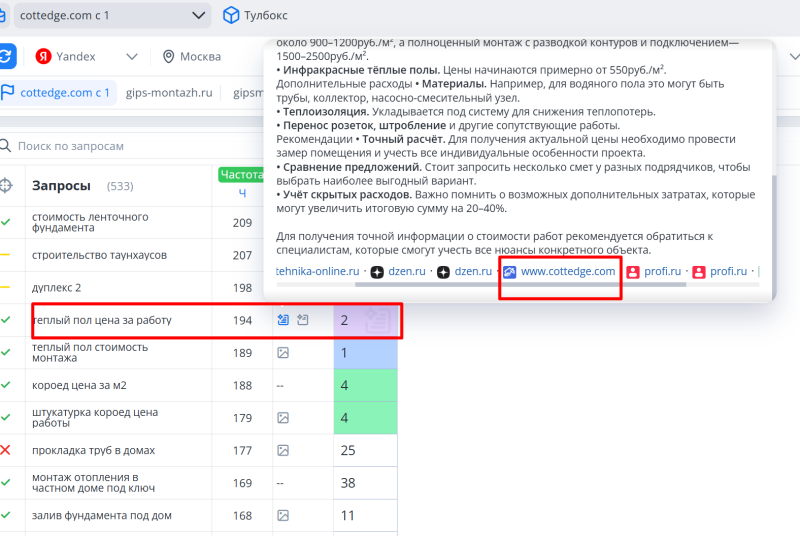The image size is (800, 536).
Task: Sort by the Ч frequency column
Action: pos(242,193)
